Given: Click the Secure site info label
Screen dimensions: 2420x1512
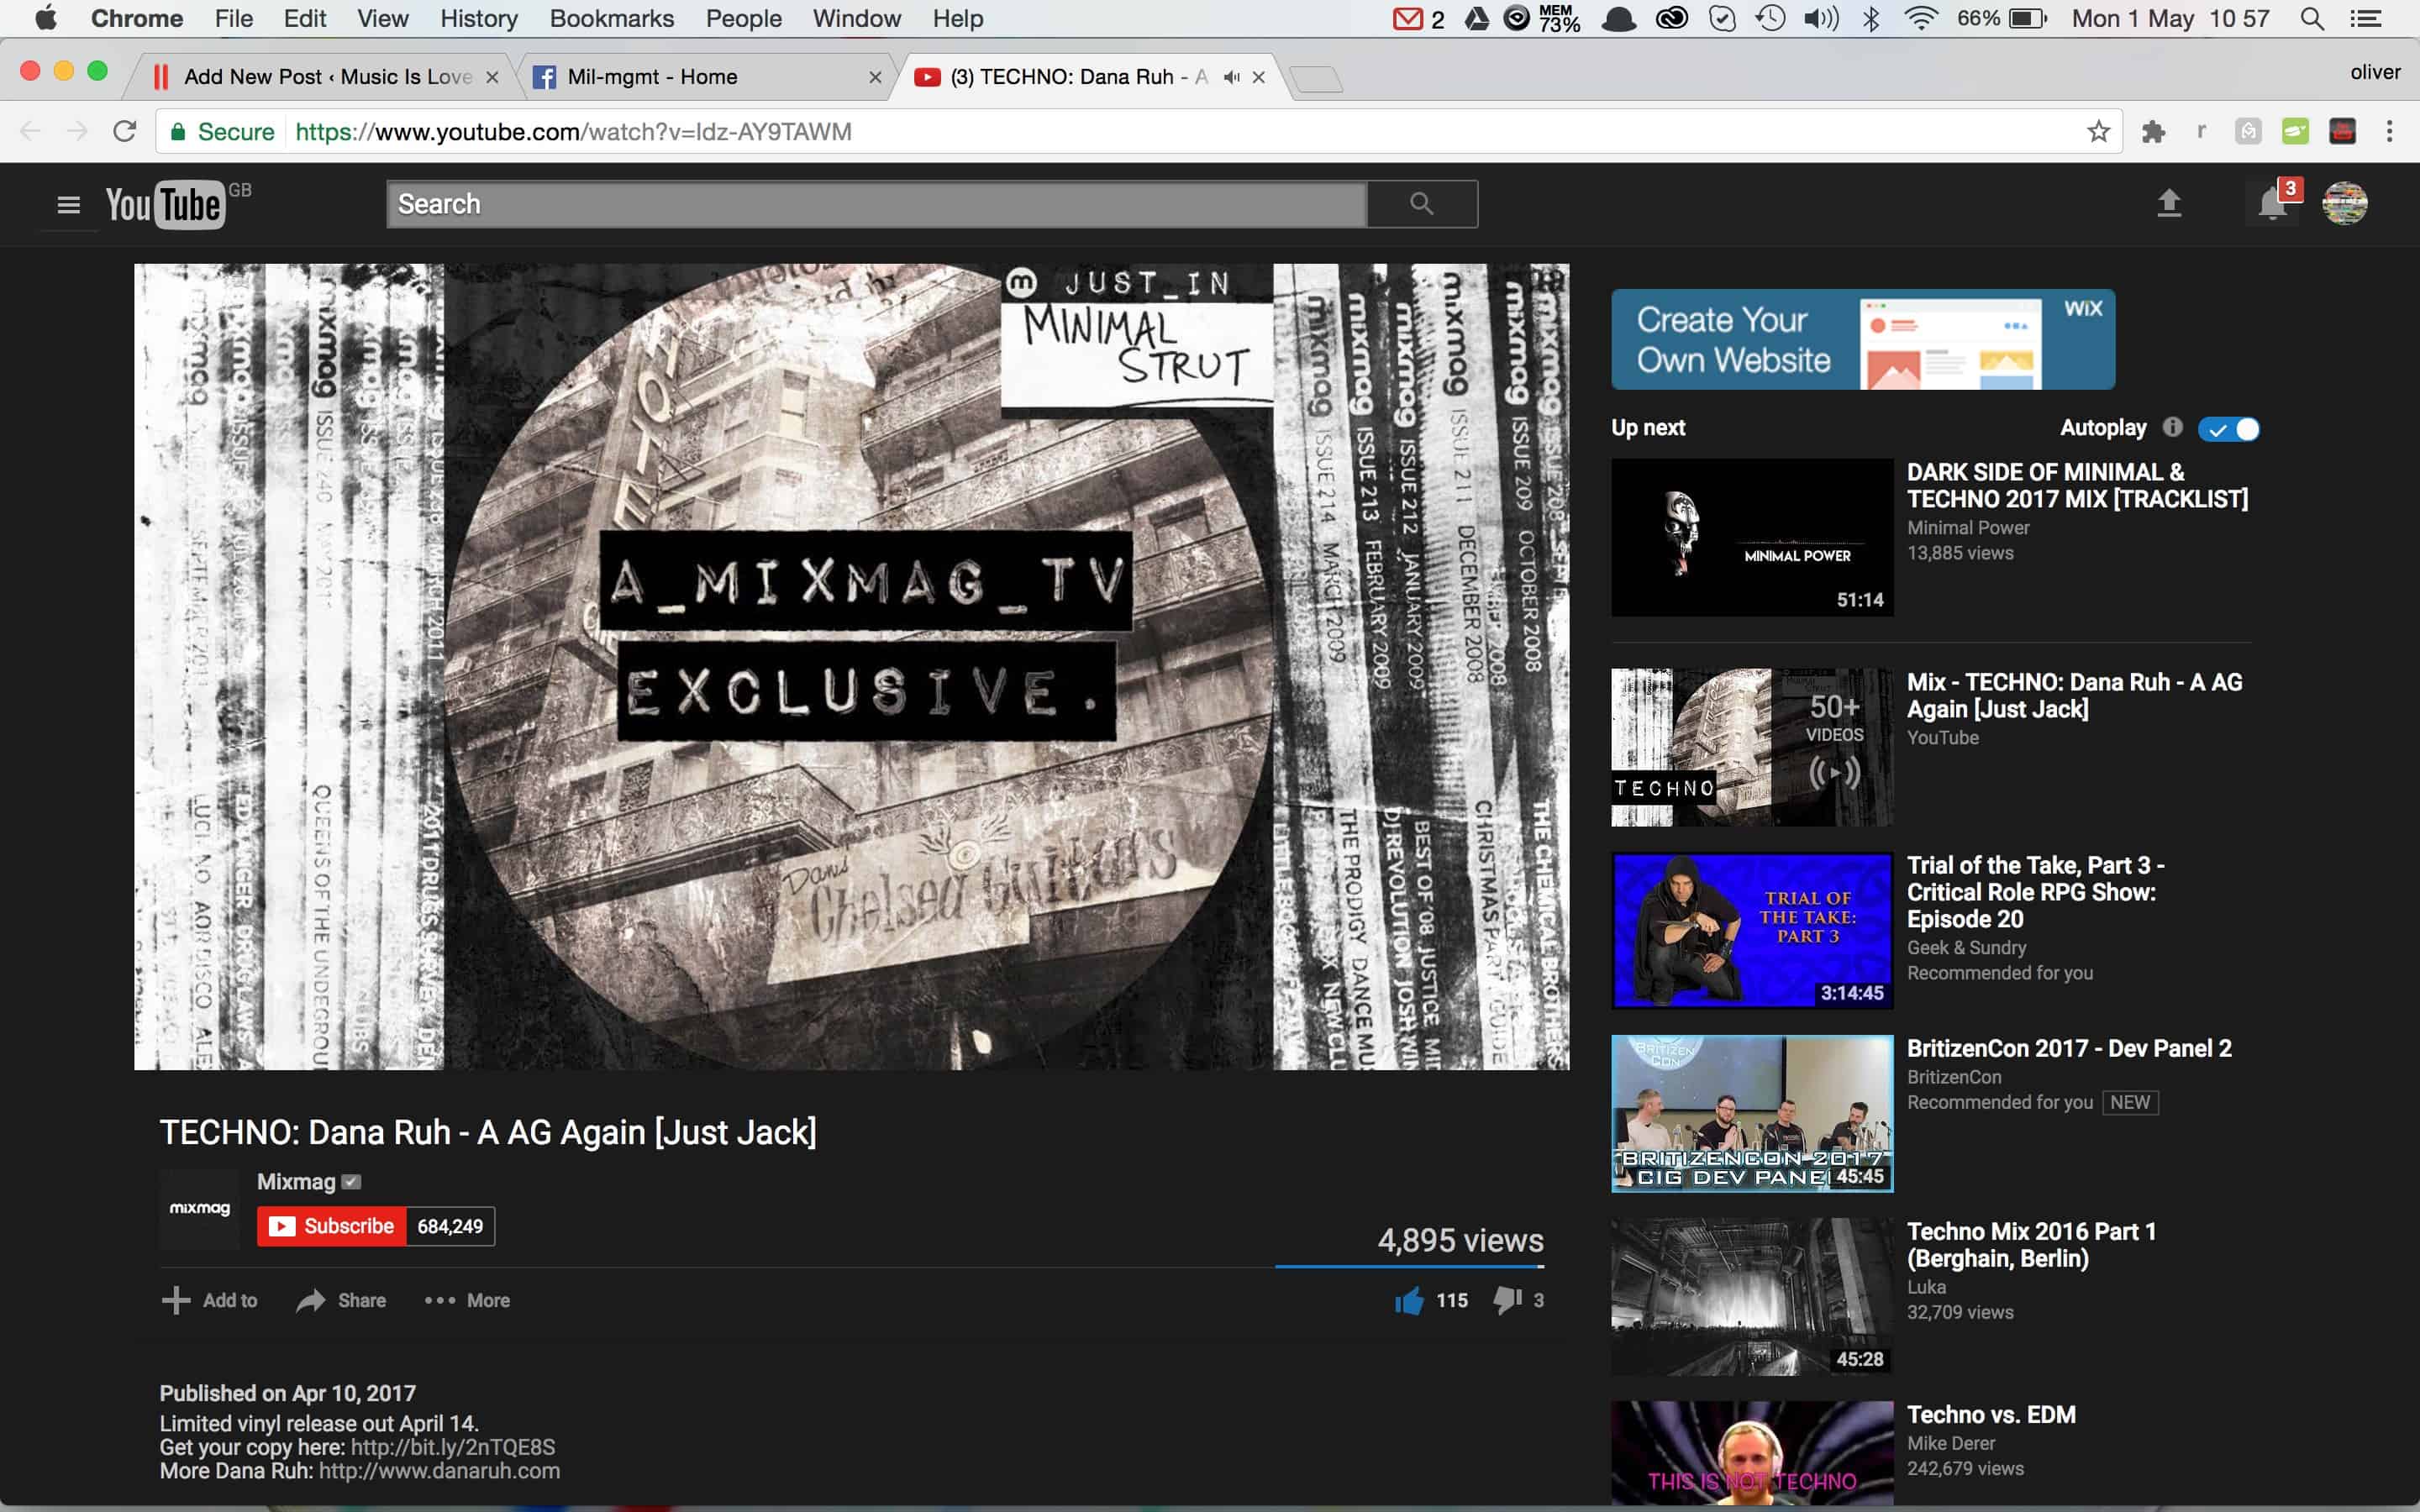Looking at the screenshot, I should [x=222, y=132].
